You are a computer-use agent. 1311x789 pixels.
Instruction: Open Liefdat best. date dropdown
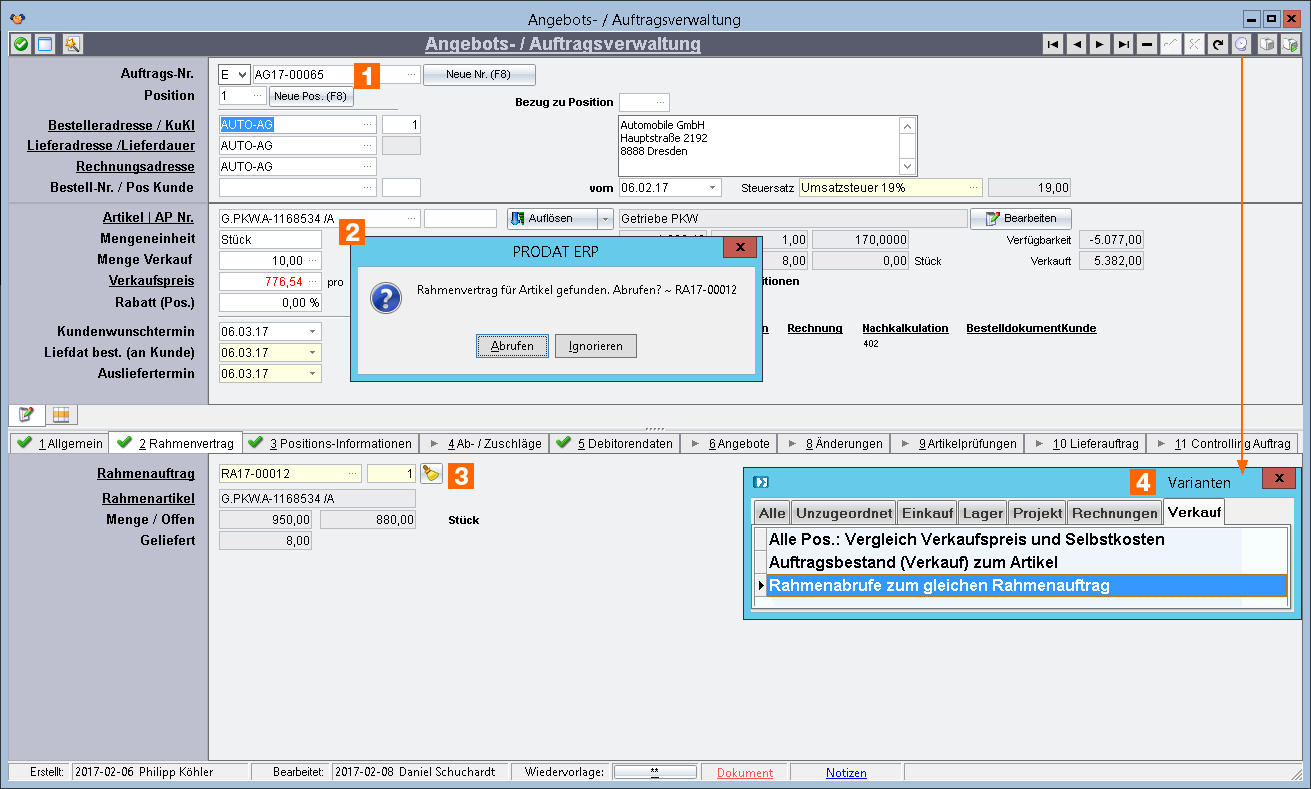[312, 353]
